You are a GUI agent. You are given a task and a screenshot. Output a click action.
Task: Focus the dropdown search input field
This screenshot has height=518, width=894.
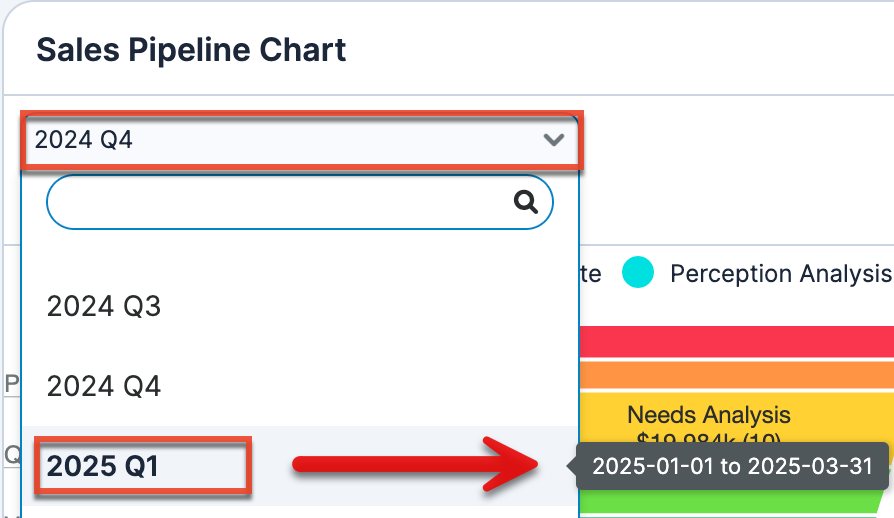[280, 203]
